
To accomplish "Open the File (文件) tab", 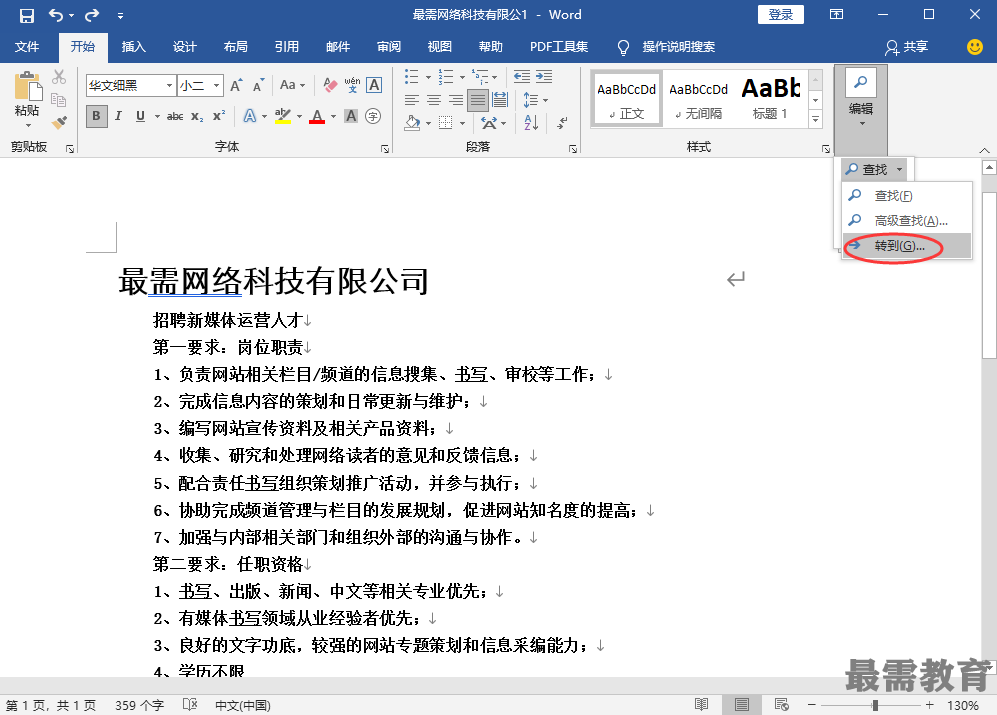I will (x=27, y=46).
